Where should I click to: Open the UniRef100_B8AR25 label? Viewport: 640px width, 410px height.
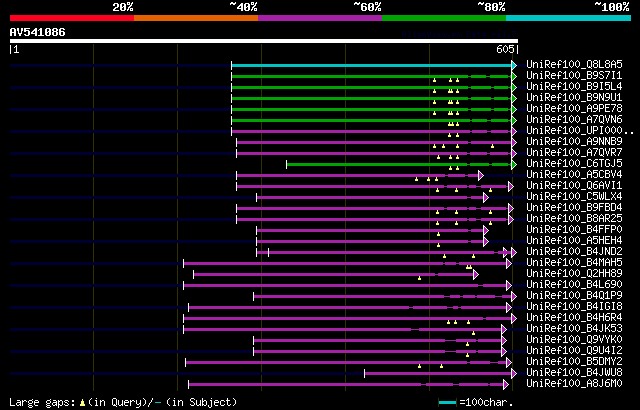[574, 219]
